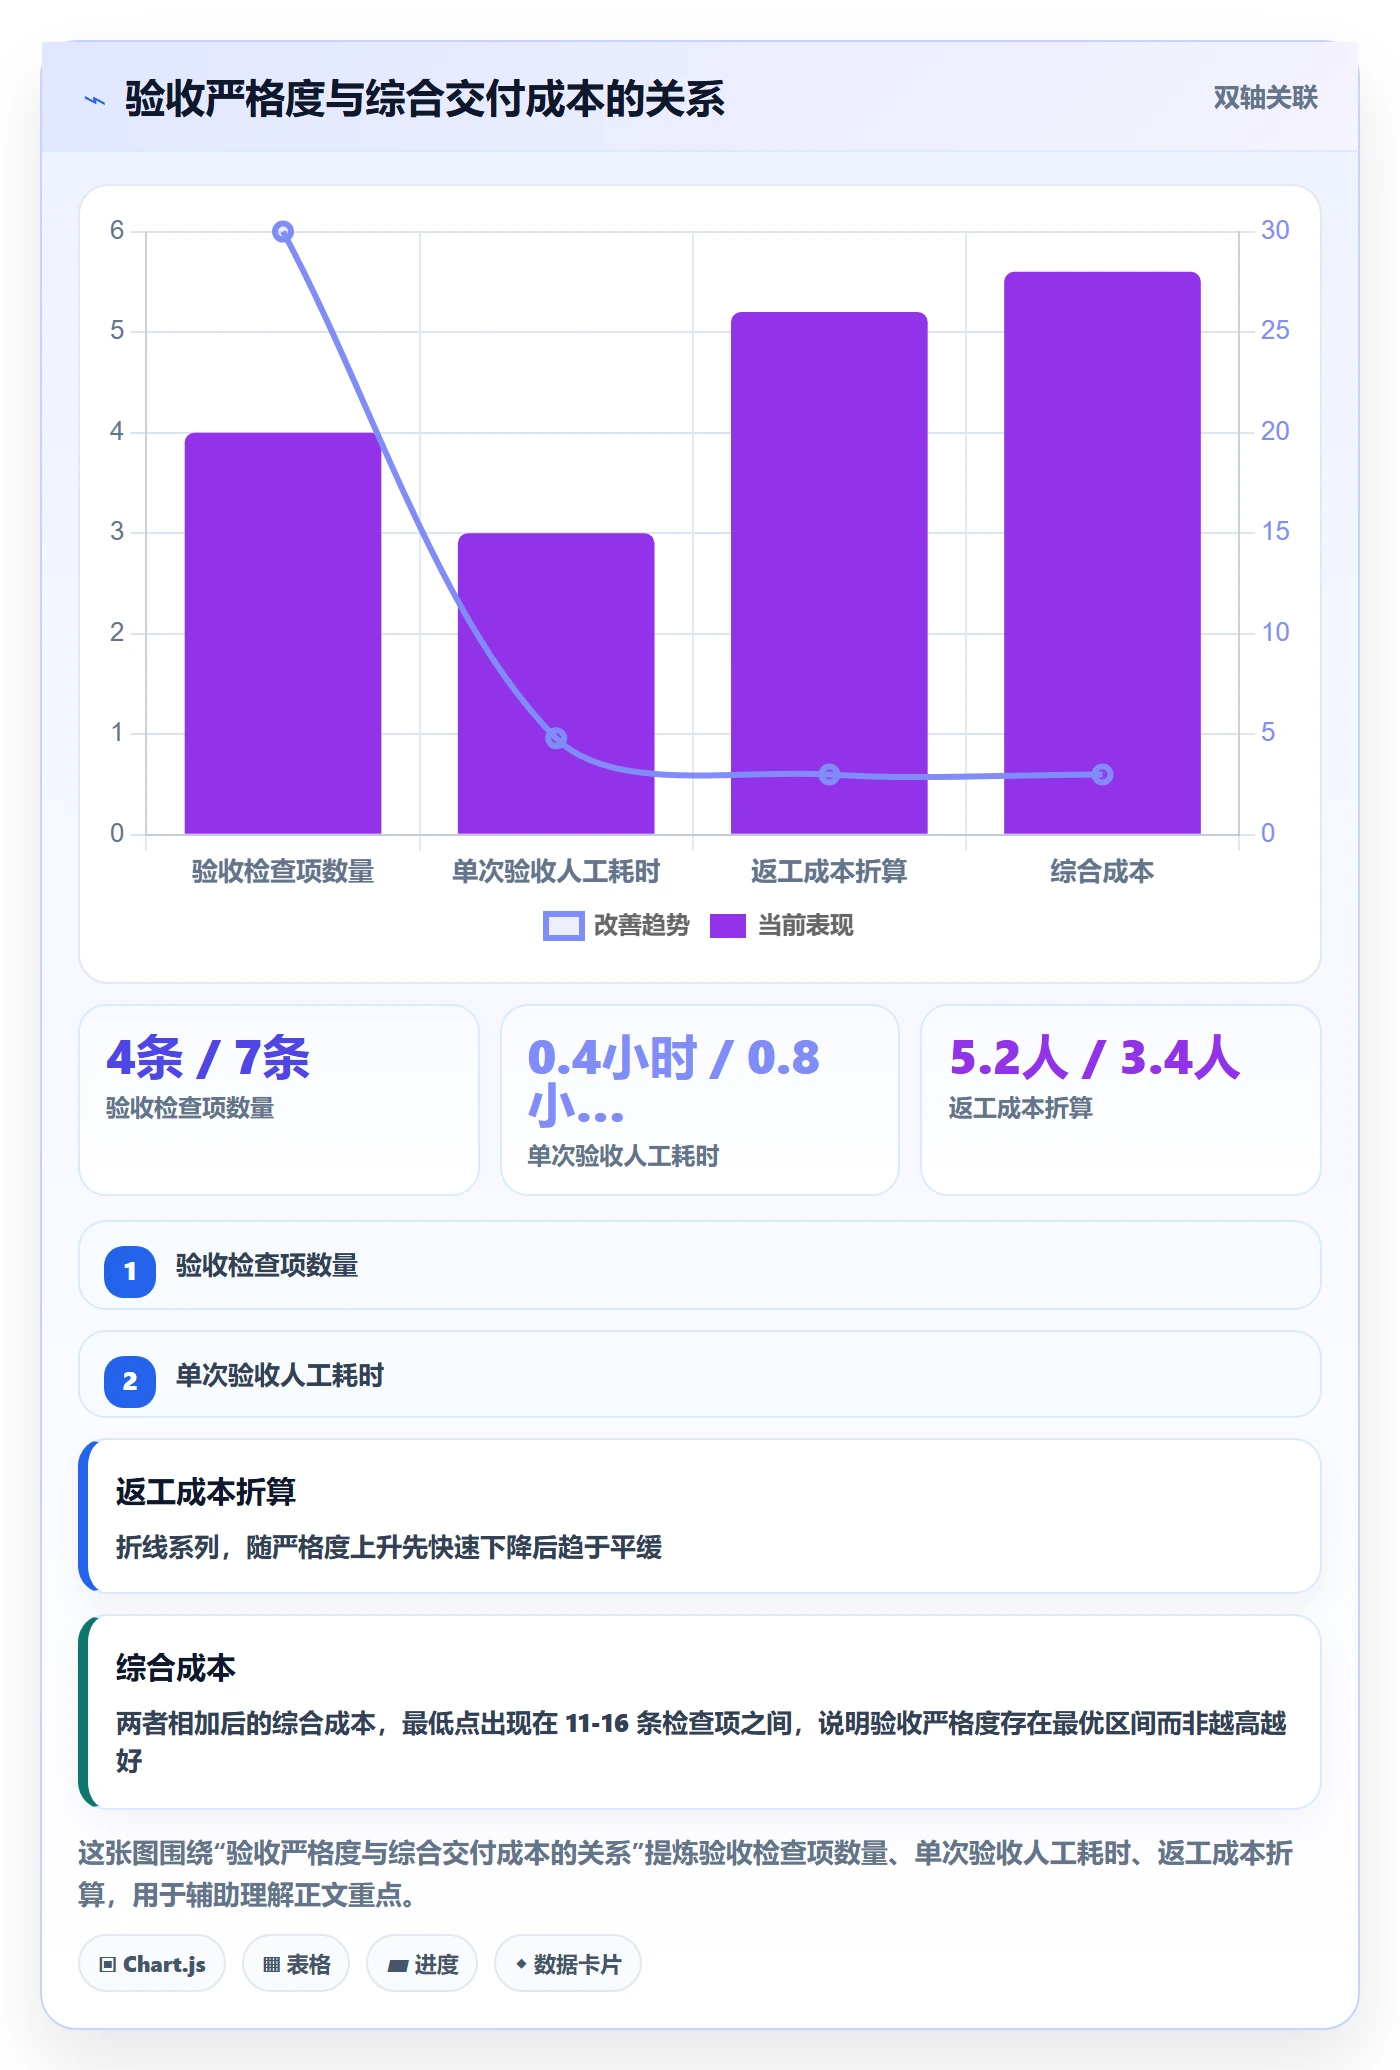Click the 进度 tag bar icon
Viewport: 1400px width, 2070px height.
click(397, 1966)
